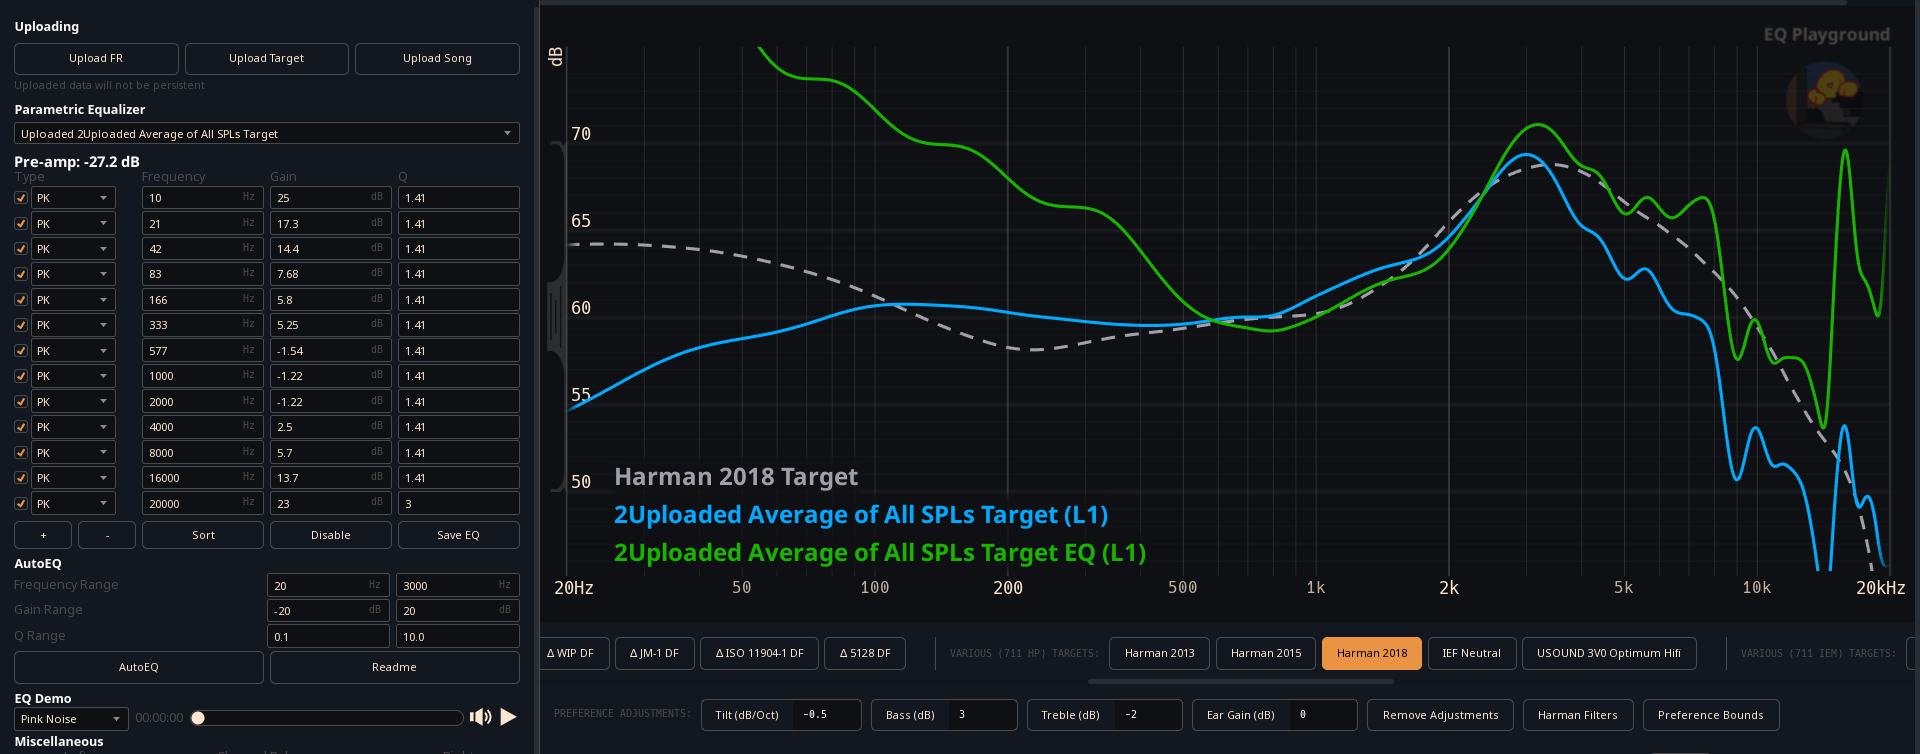Select the Harman 2013 target
The height and width of the screenshot is (754, 1920).
[1159, 653]
